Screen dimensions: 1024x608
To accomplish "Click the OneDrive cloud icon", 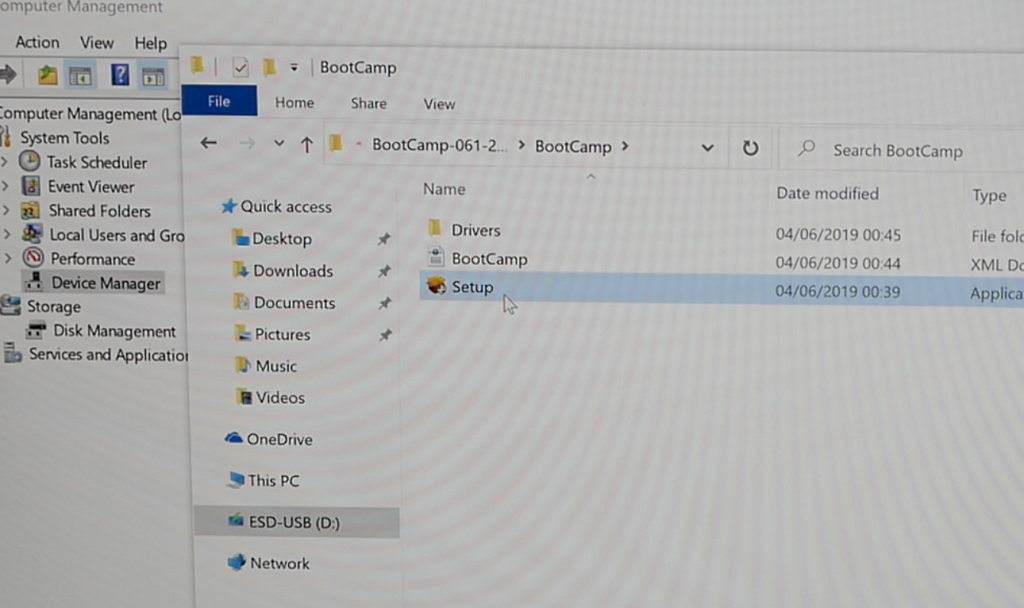I will pyautogui.click(x=233, y=438).
